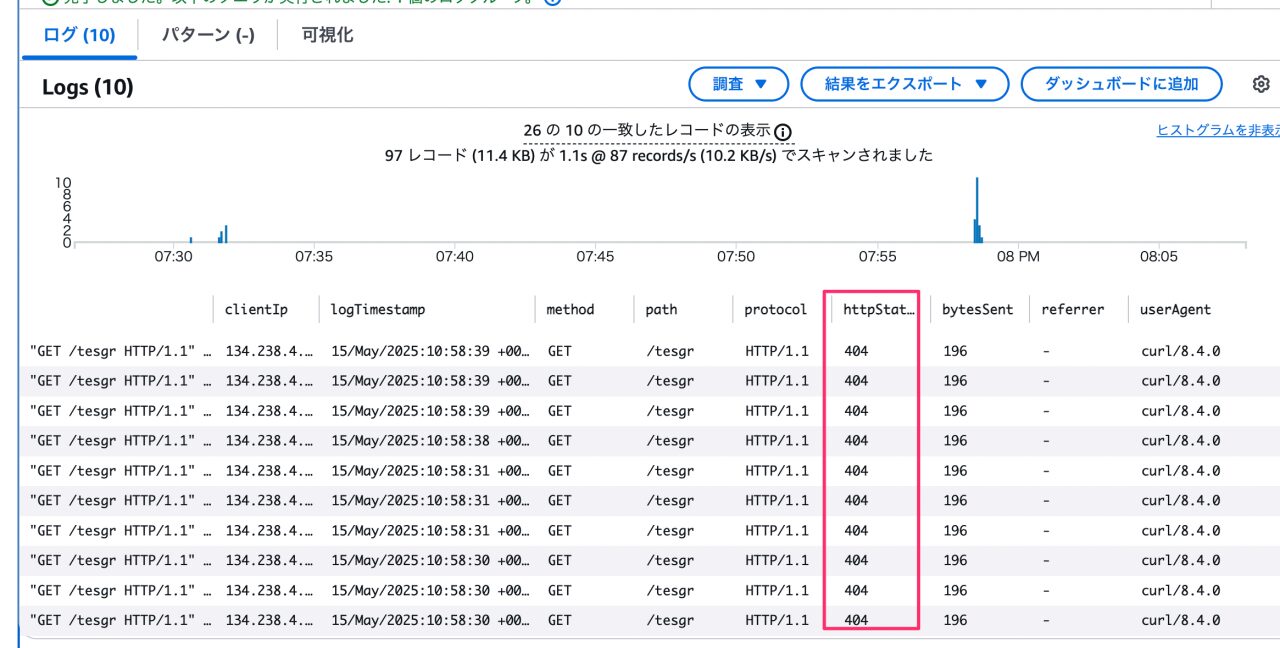Image resolution: width=1280 pixels, height=648 pixels.
Task: Click the bytesSent column header
Action: (x=977, y=310)
